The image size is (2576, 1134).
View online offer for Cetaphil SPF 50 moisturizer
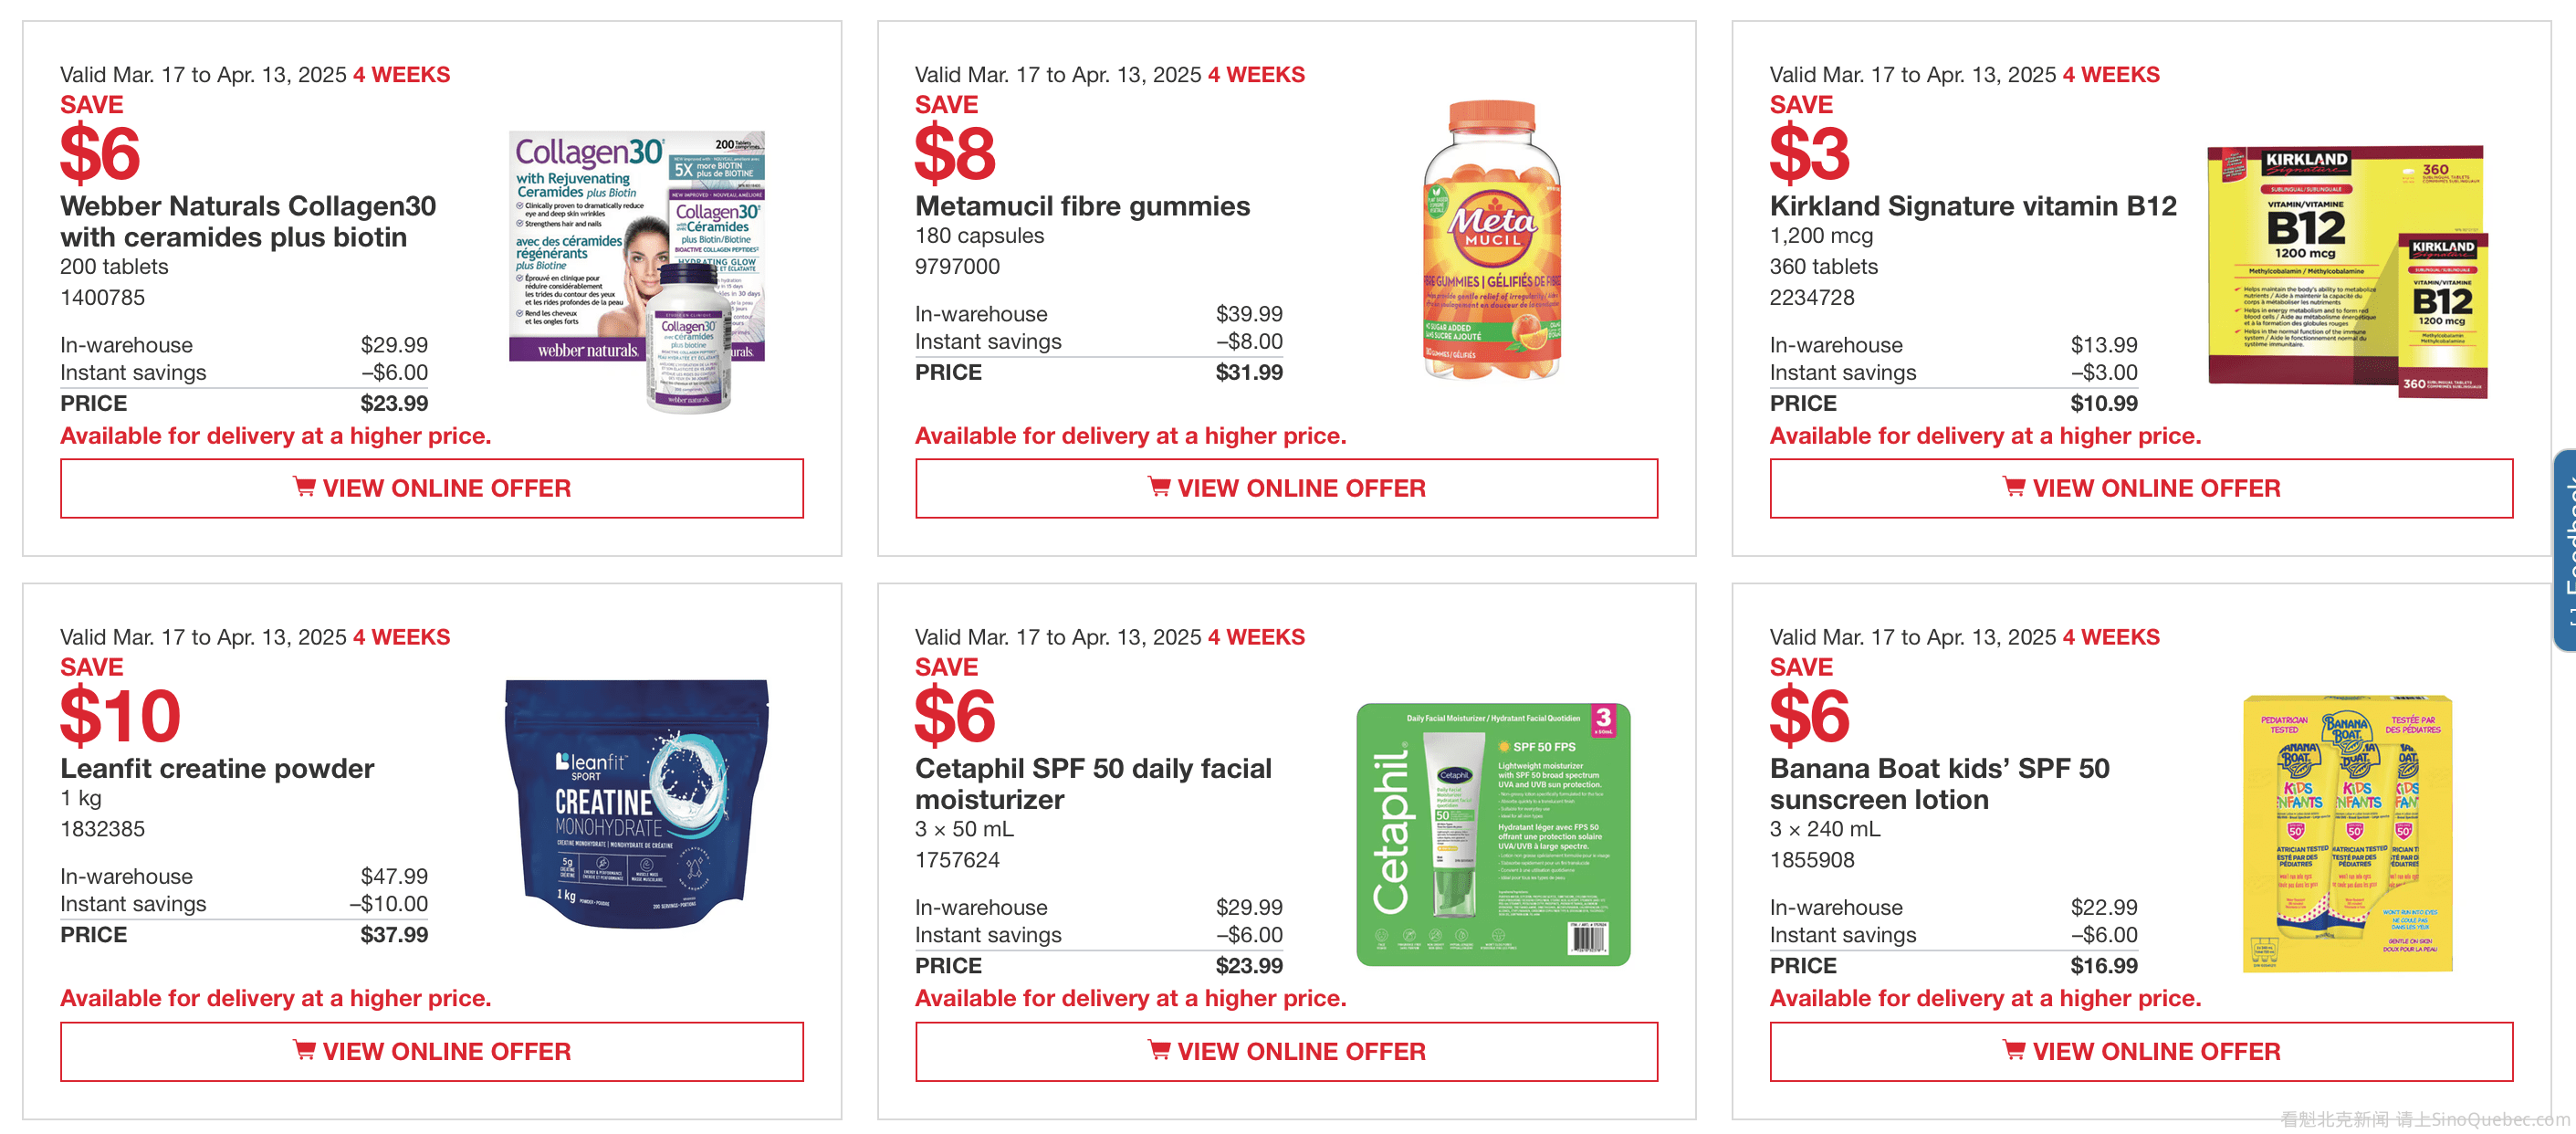pyautogui.click(x=1286, y=1051)
